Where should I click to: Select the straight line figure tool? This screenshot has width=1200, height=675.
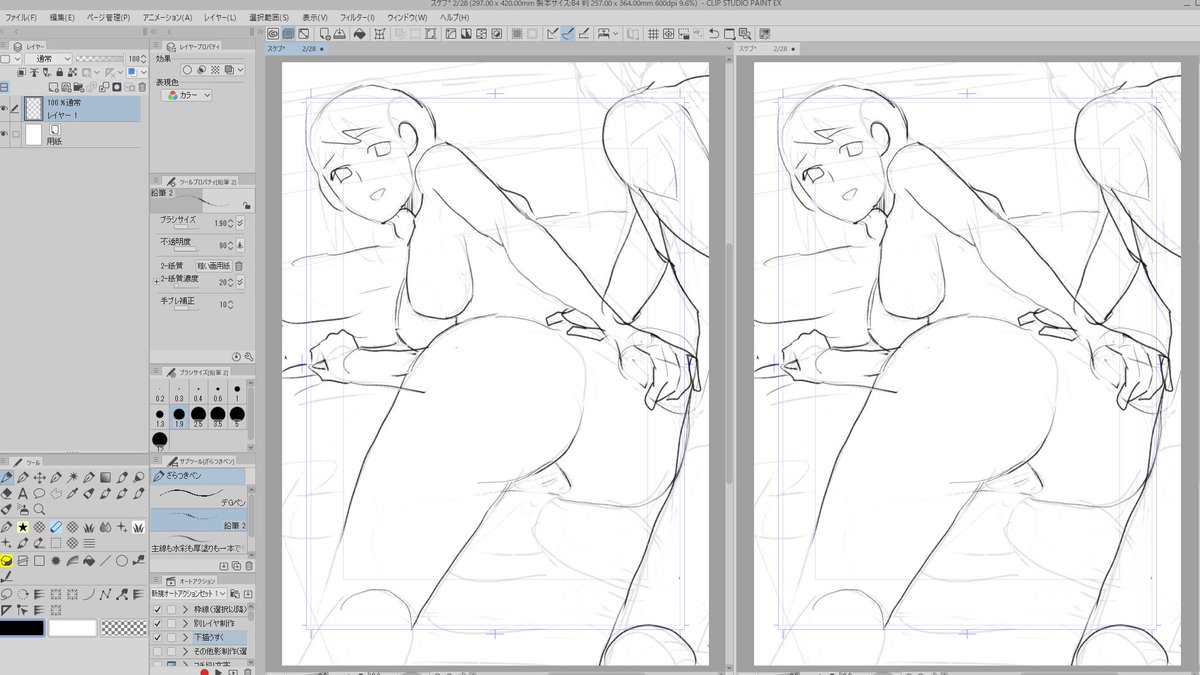pos(105,561)
